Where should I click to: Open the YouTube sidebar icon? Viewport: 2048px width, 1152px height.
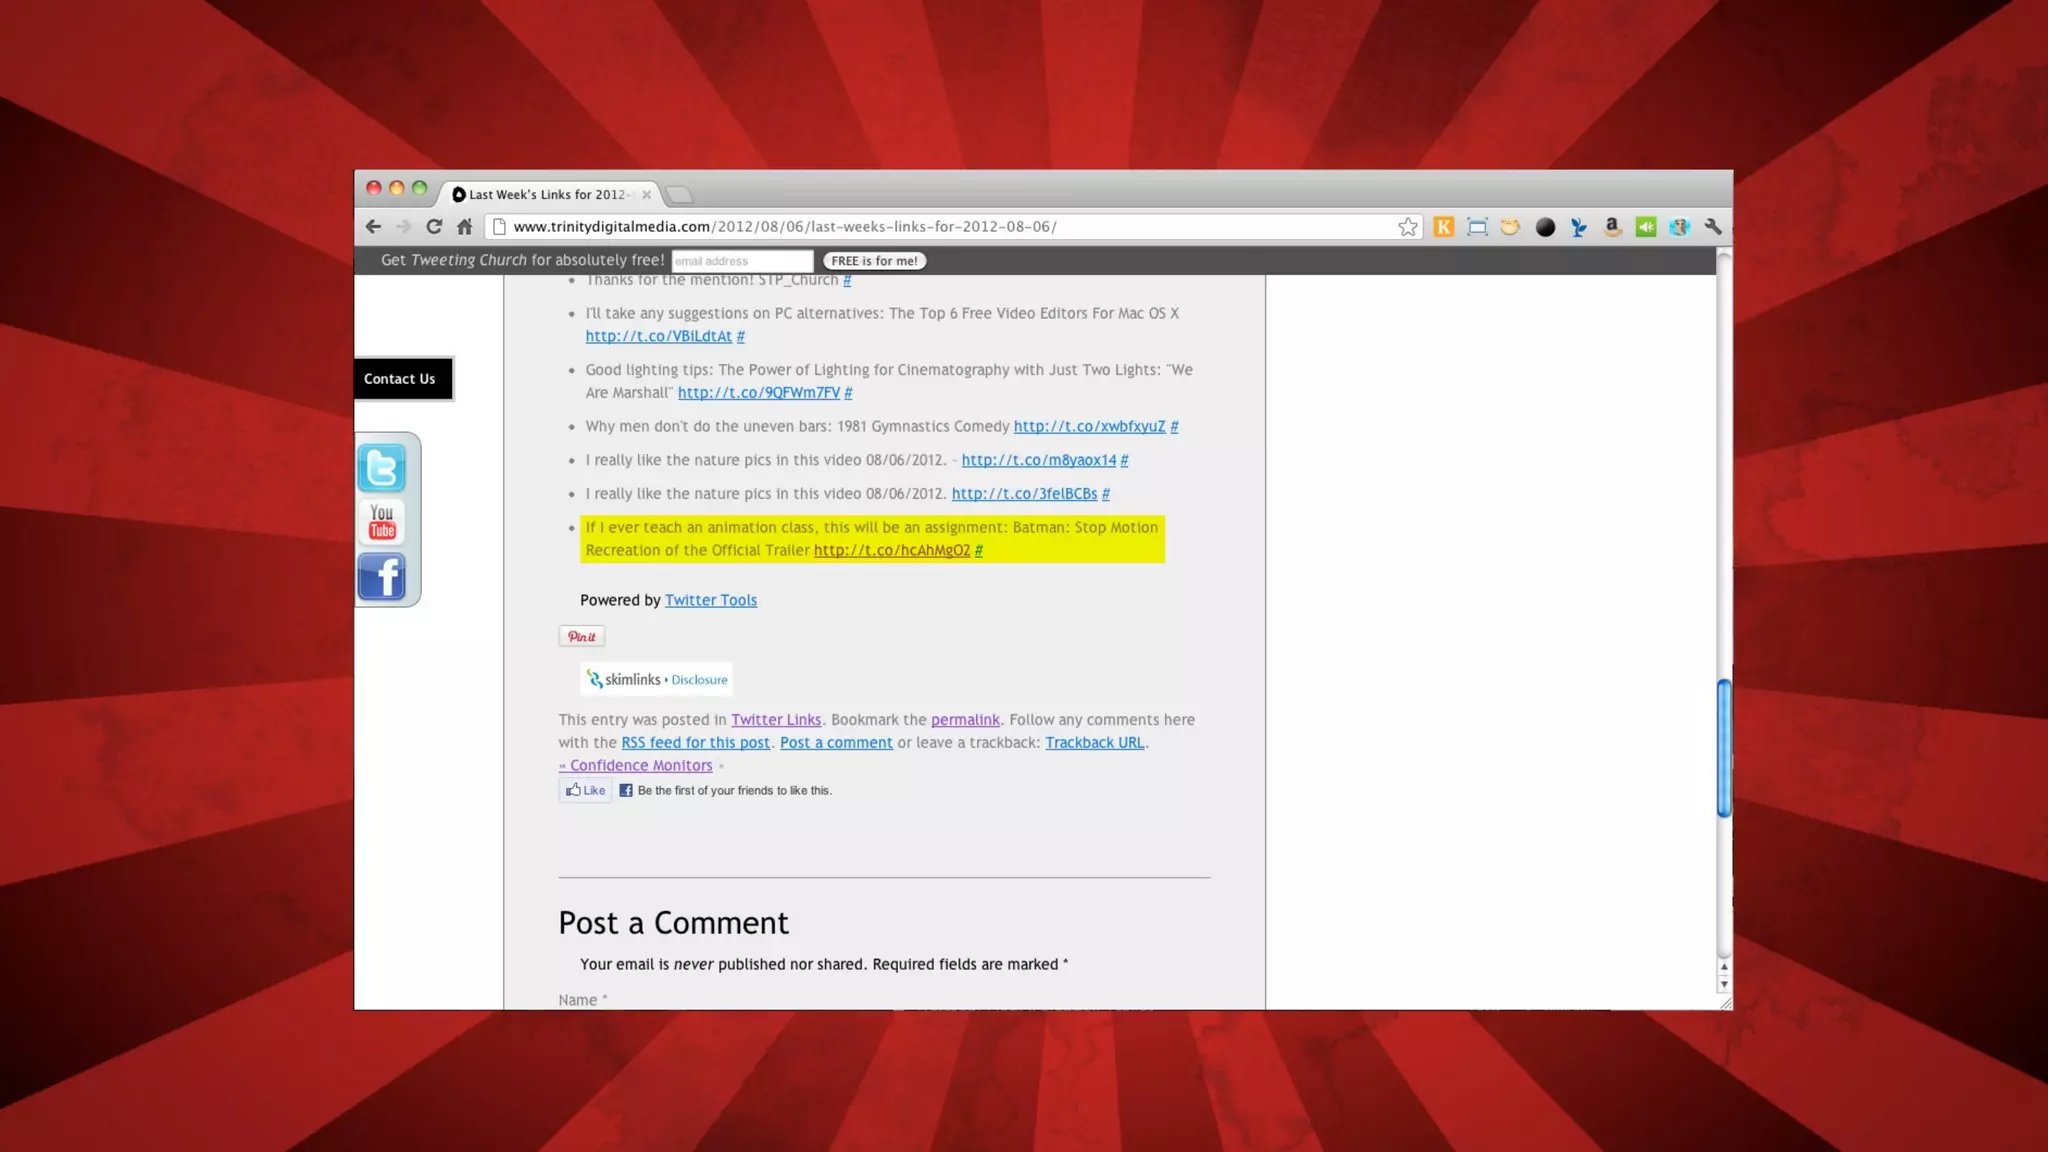382,522
